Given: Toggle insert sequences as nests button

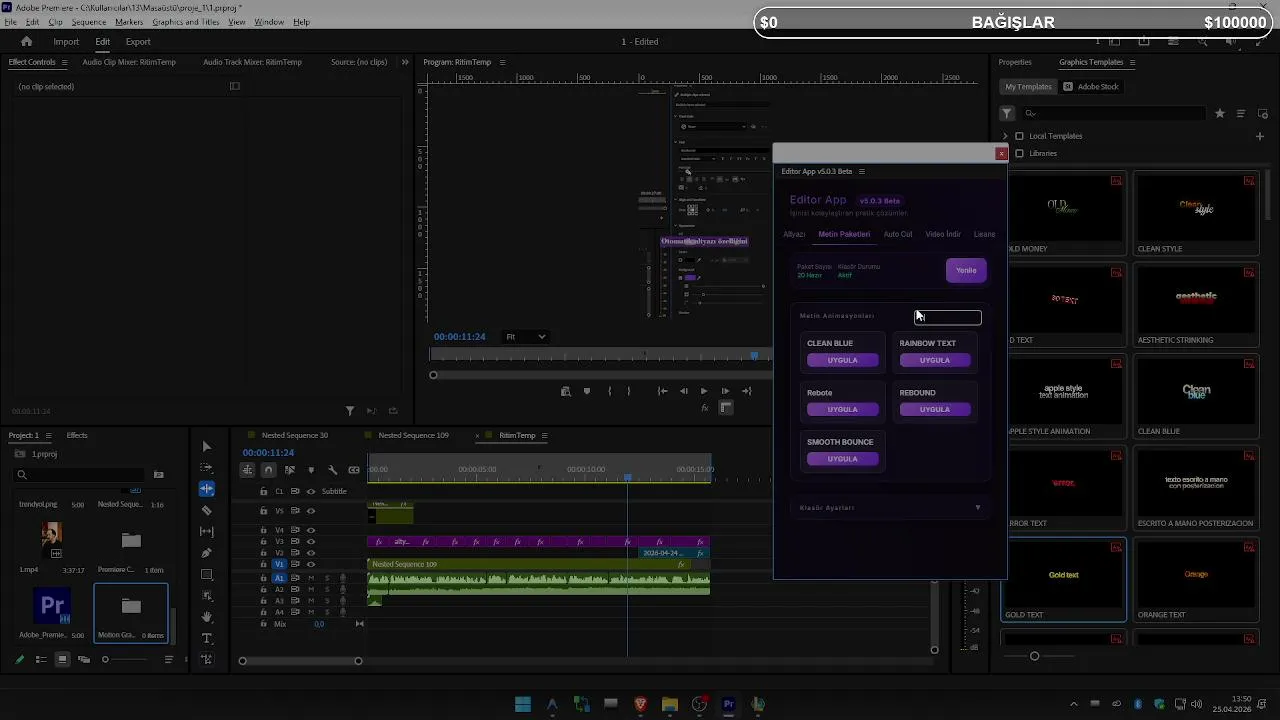Looking at the screenshot, I should [x=247, y=470].
